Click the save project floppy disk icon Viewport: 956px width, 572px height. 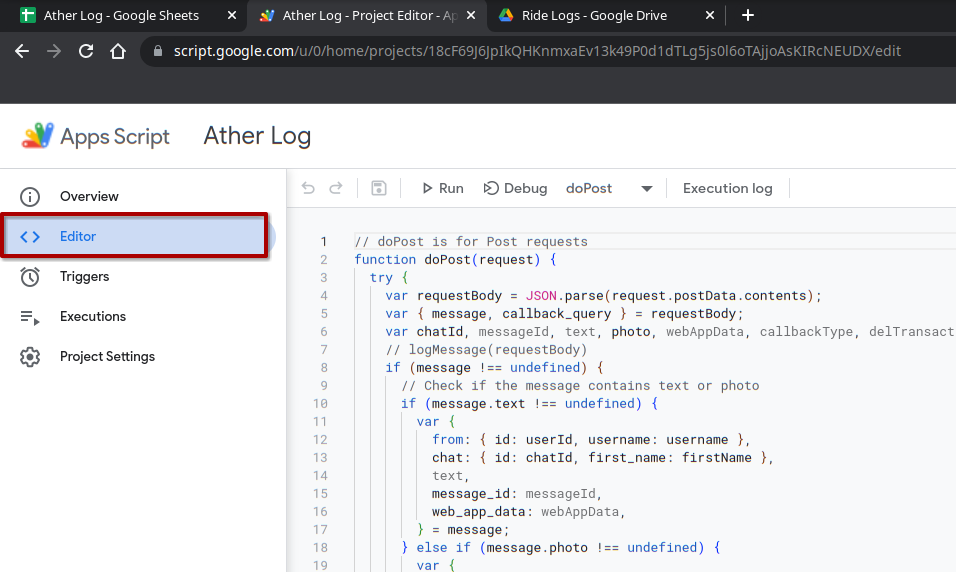coord(379,188)
